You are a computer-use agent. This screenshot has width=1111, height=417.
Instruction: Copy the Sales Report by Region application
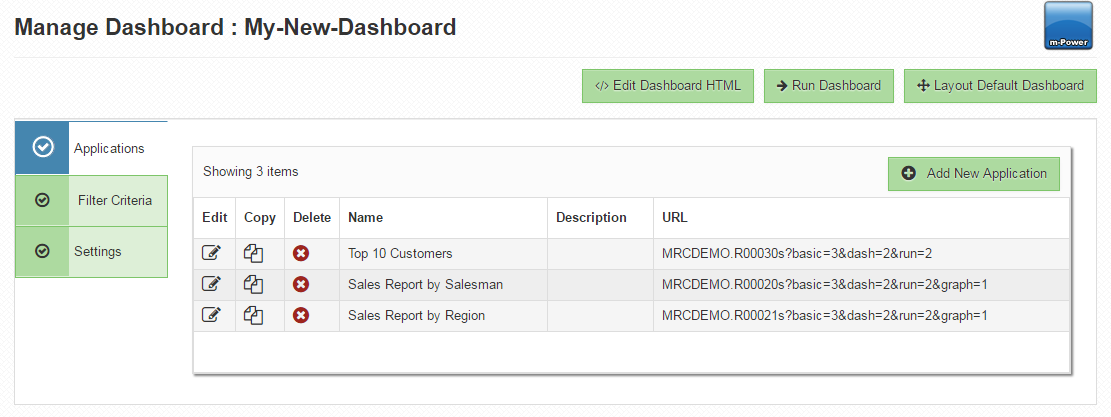tap(254, 315)
